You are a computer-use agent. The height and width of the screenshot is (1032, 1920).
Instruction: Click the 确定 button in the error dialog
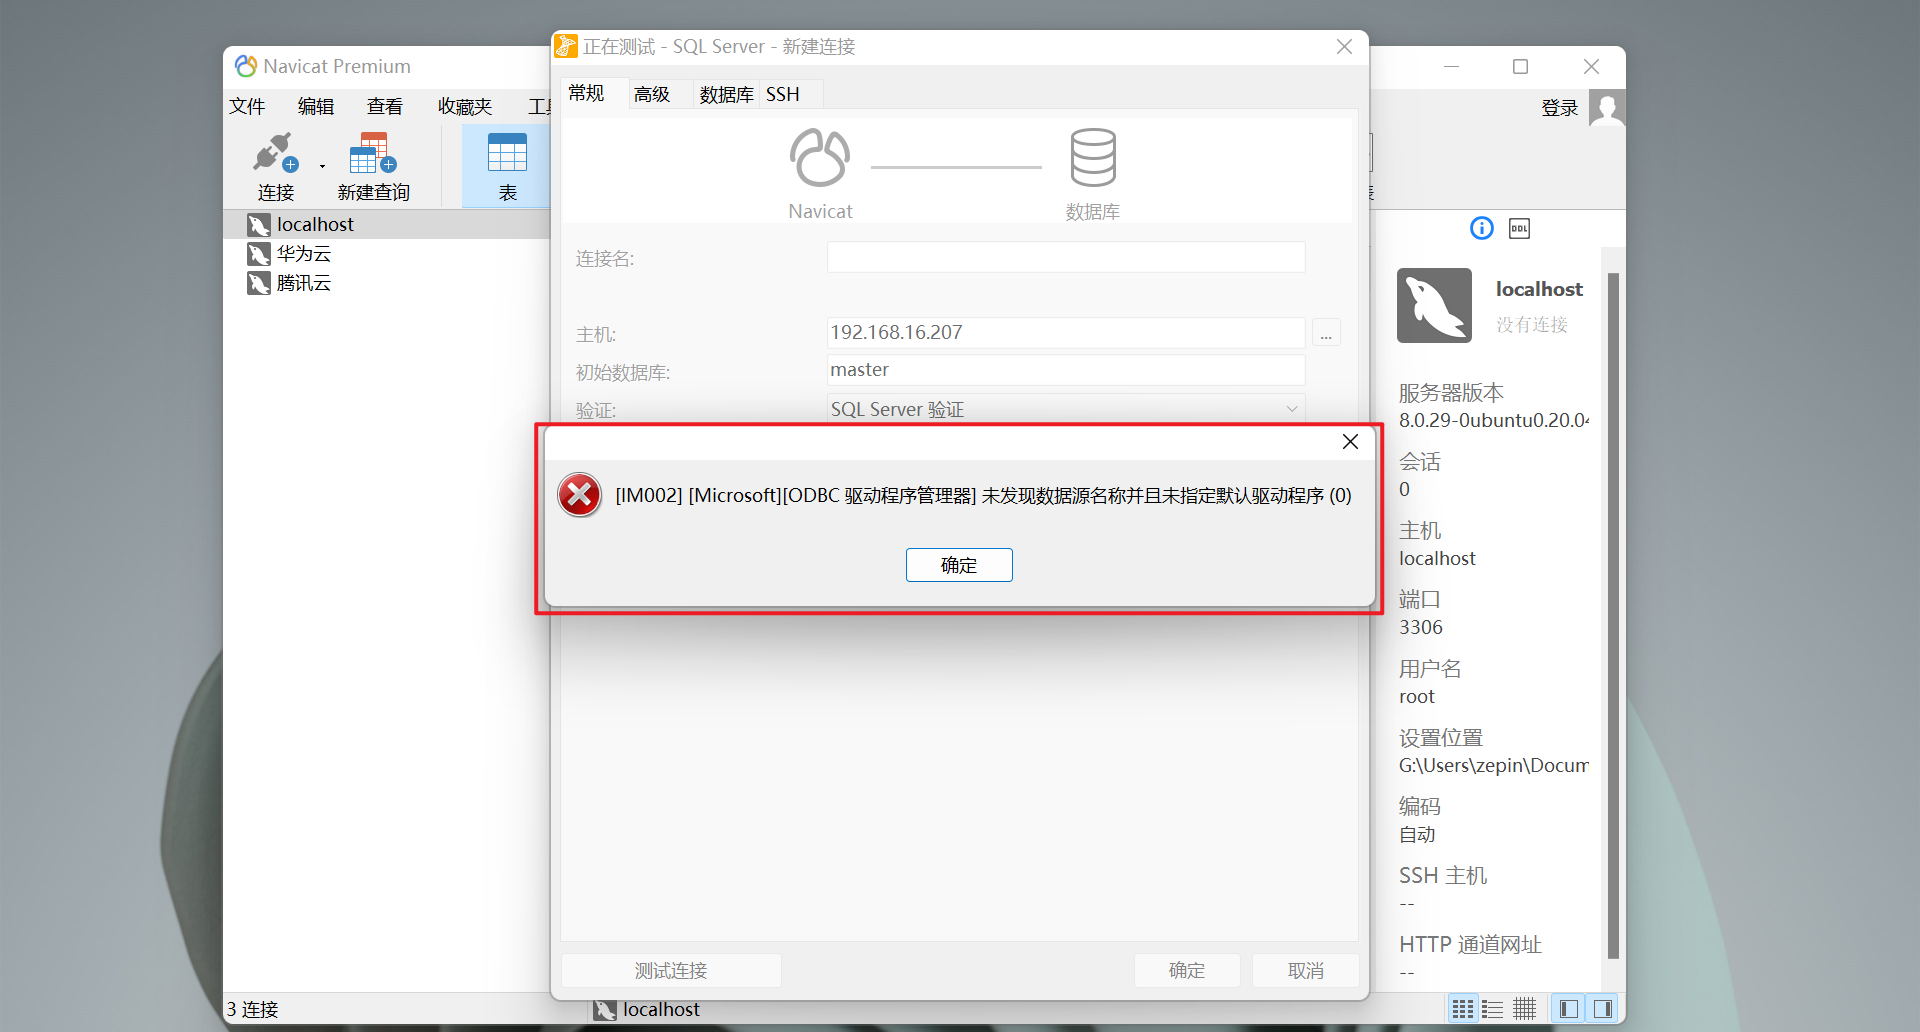tap(959, 565)
